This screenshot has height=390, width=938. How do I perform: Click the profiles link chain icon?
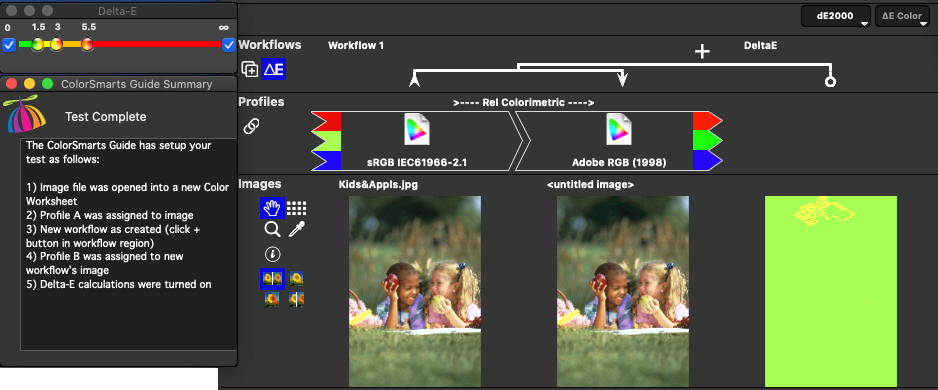click(x=251, y=126)
